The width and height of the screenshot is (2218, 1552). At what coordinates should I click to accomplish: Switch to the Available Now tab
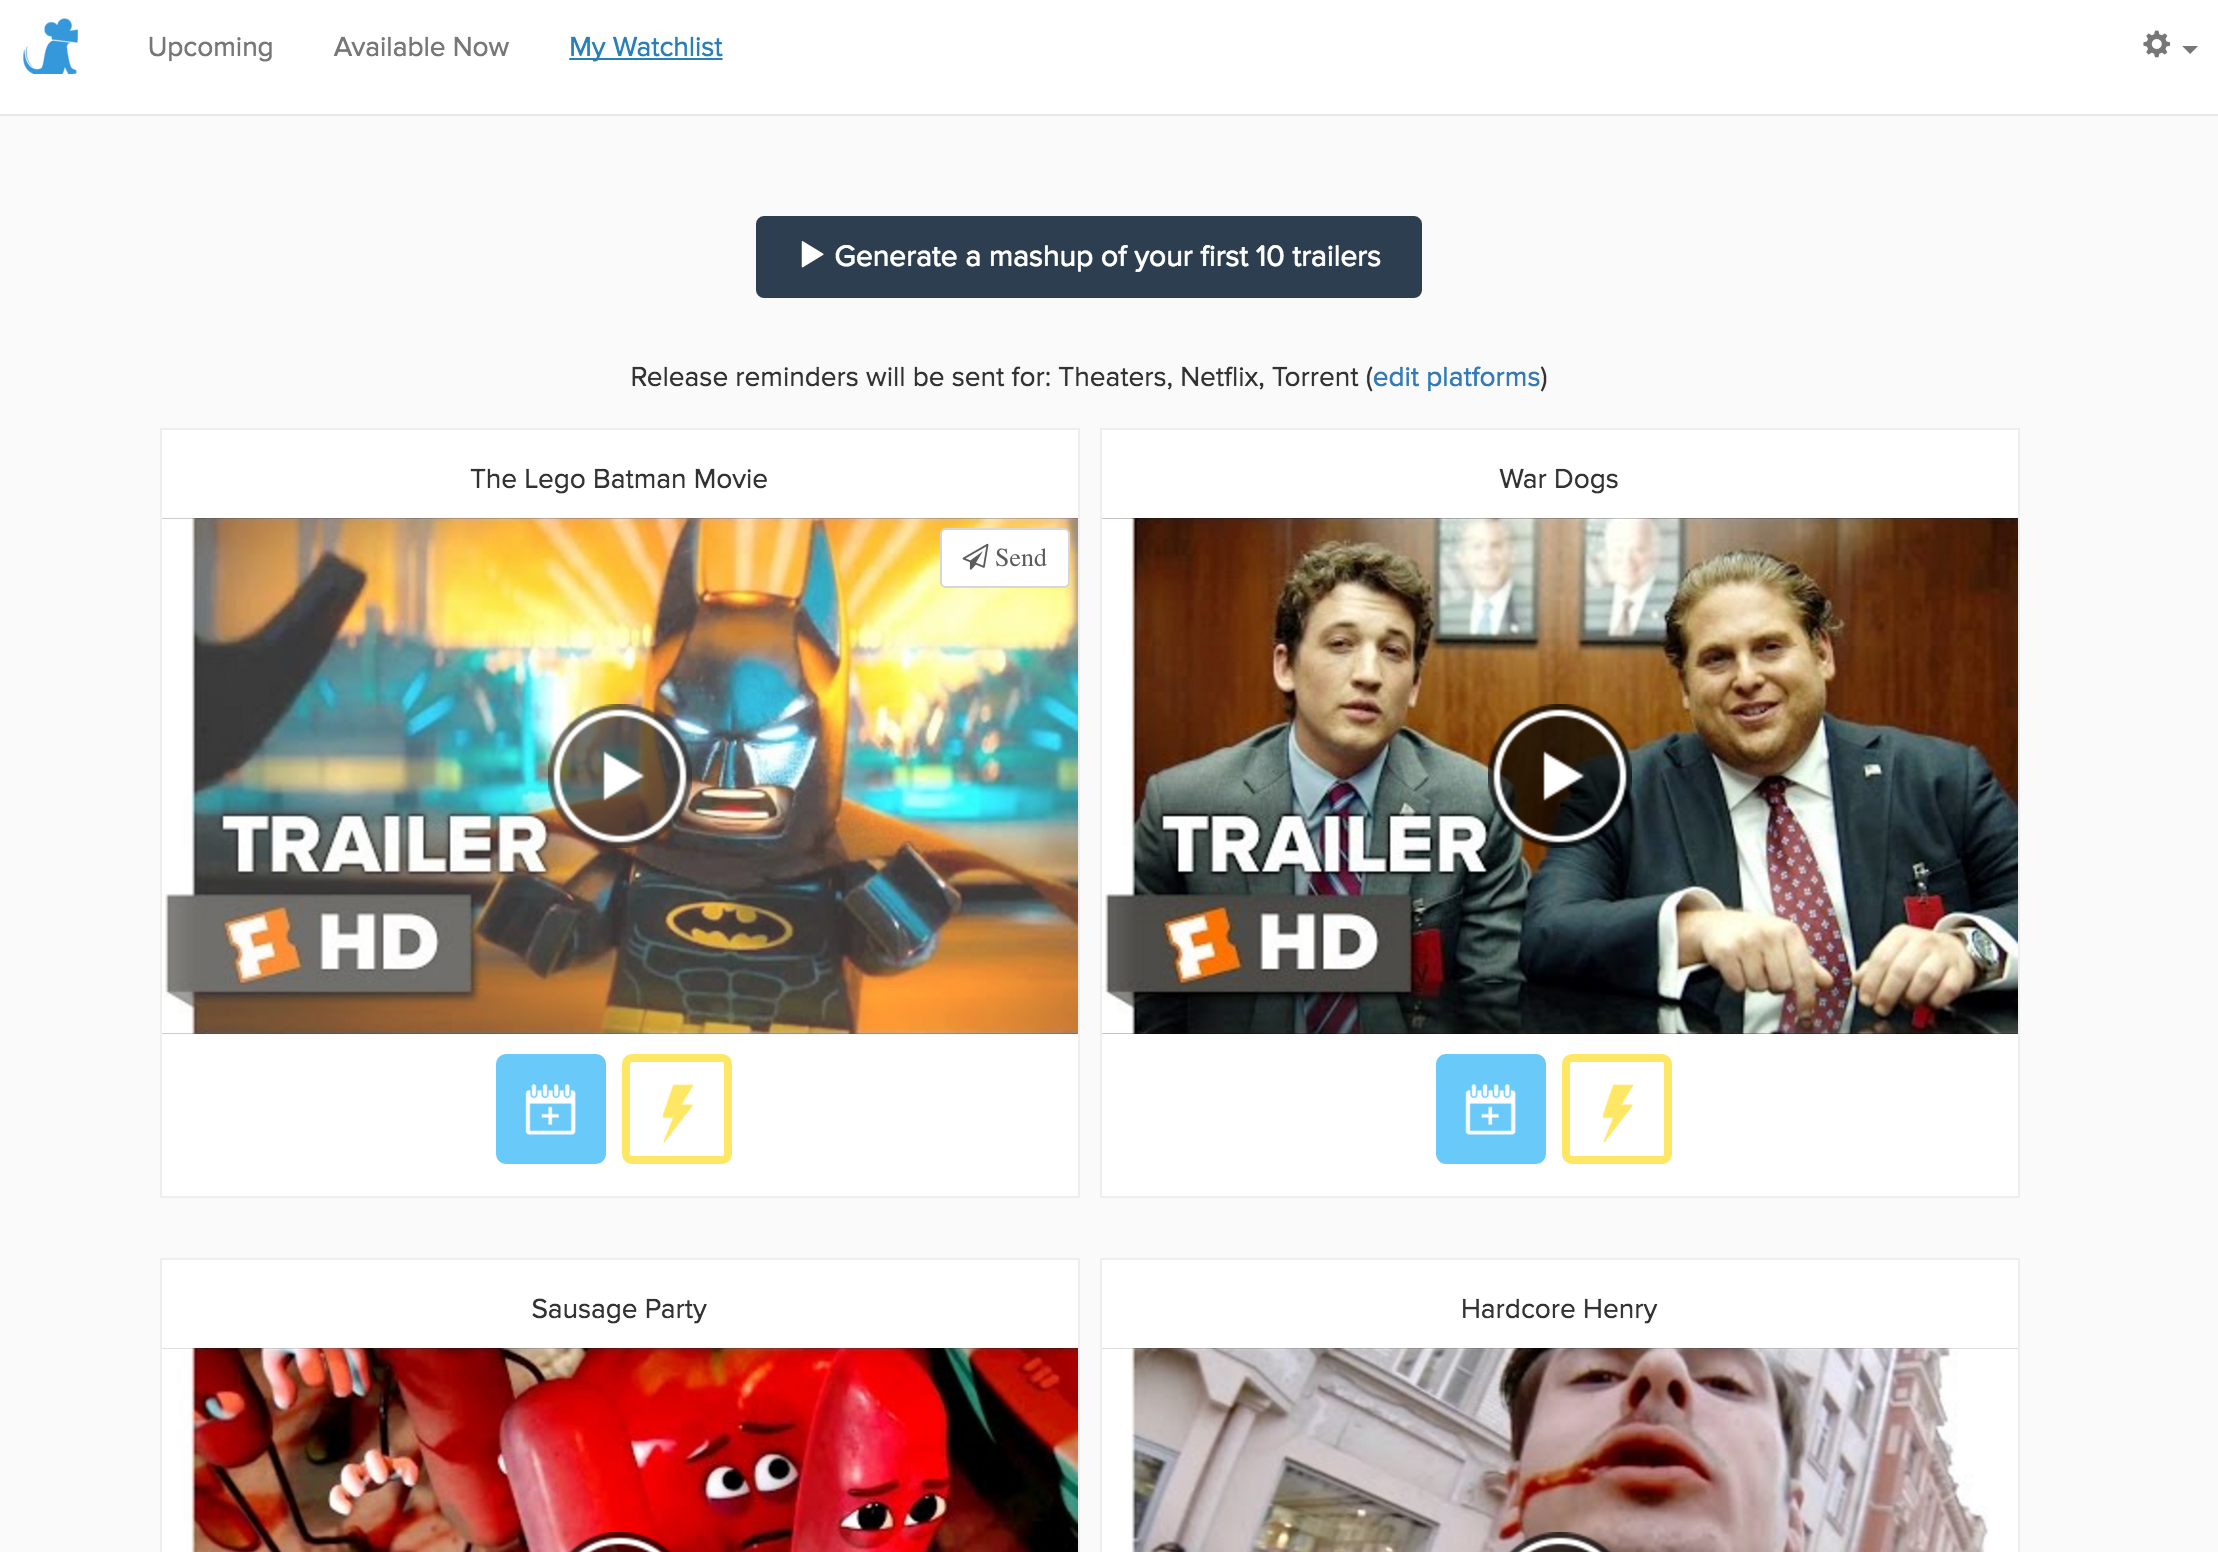click(421, 47)
